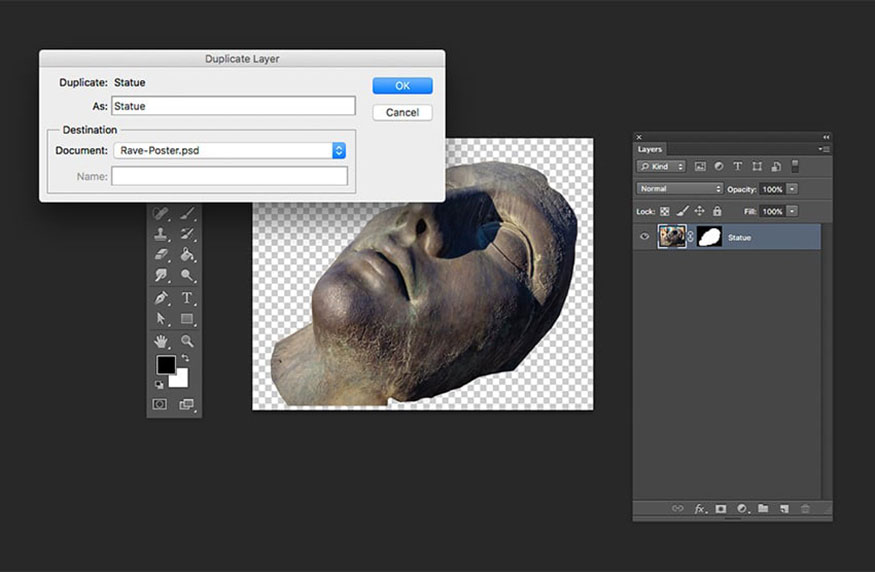Image resolution: width=875 pixels, height=572 pixels.
Task: Select the Pen tool
Action: [x=161, y=298]
